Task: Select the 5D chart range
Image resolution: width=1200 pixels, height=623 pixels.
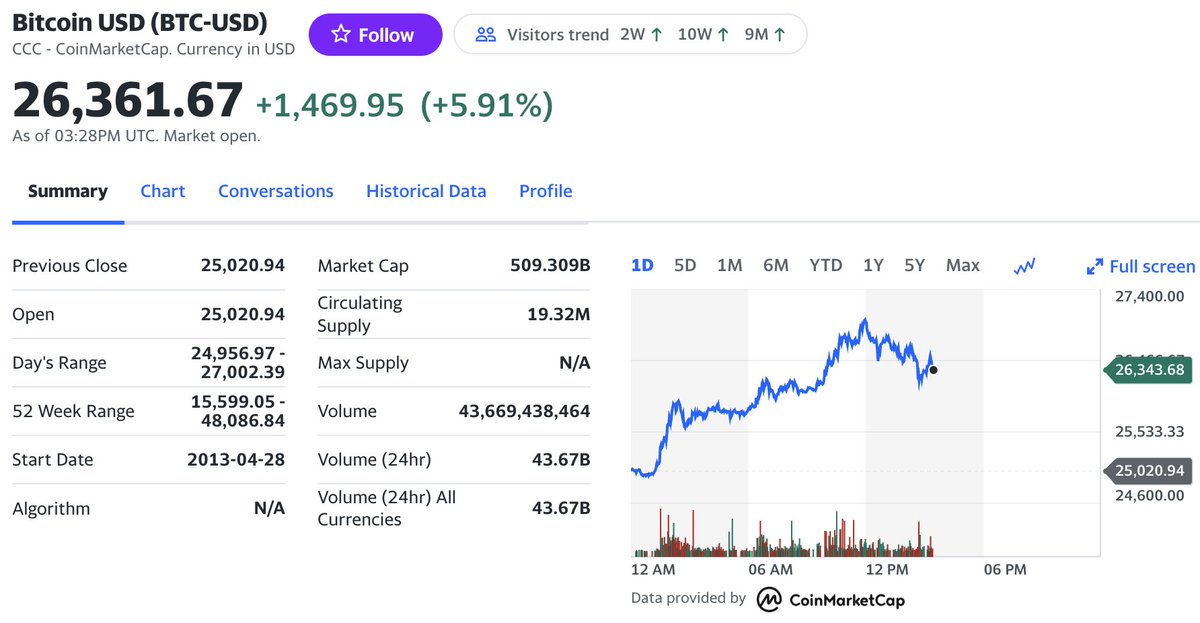Action: click(x=685, y=265)
